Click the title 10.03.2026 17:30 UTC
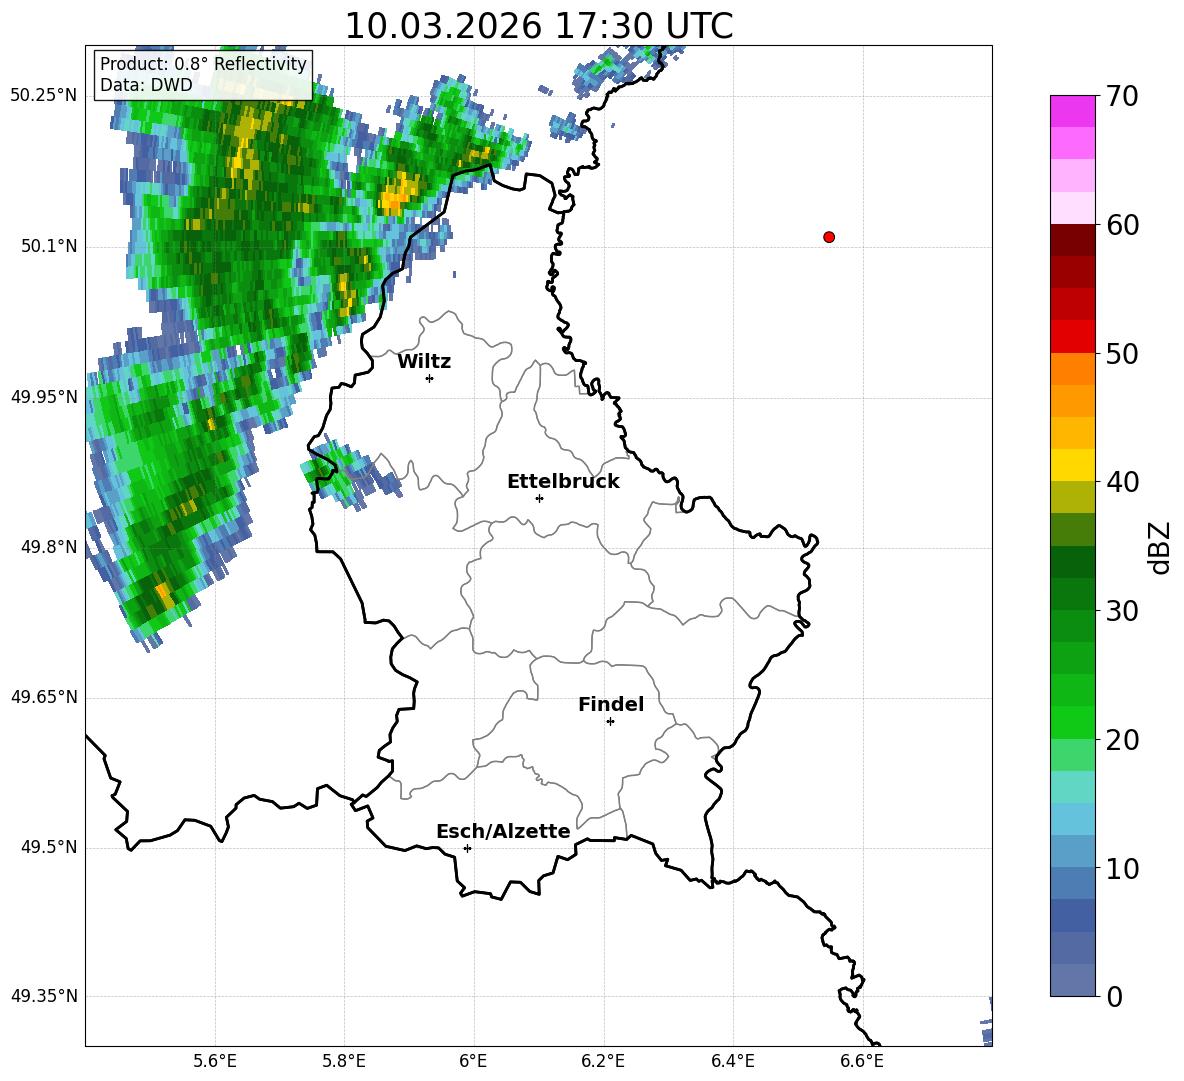Image resolution: width=1184 pixels, height=1081 pixels. click(538, 26)
